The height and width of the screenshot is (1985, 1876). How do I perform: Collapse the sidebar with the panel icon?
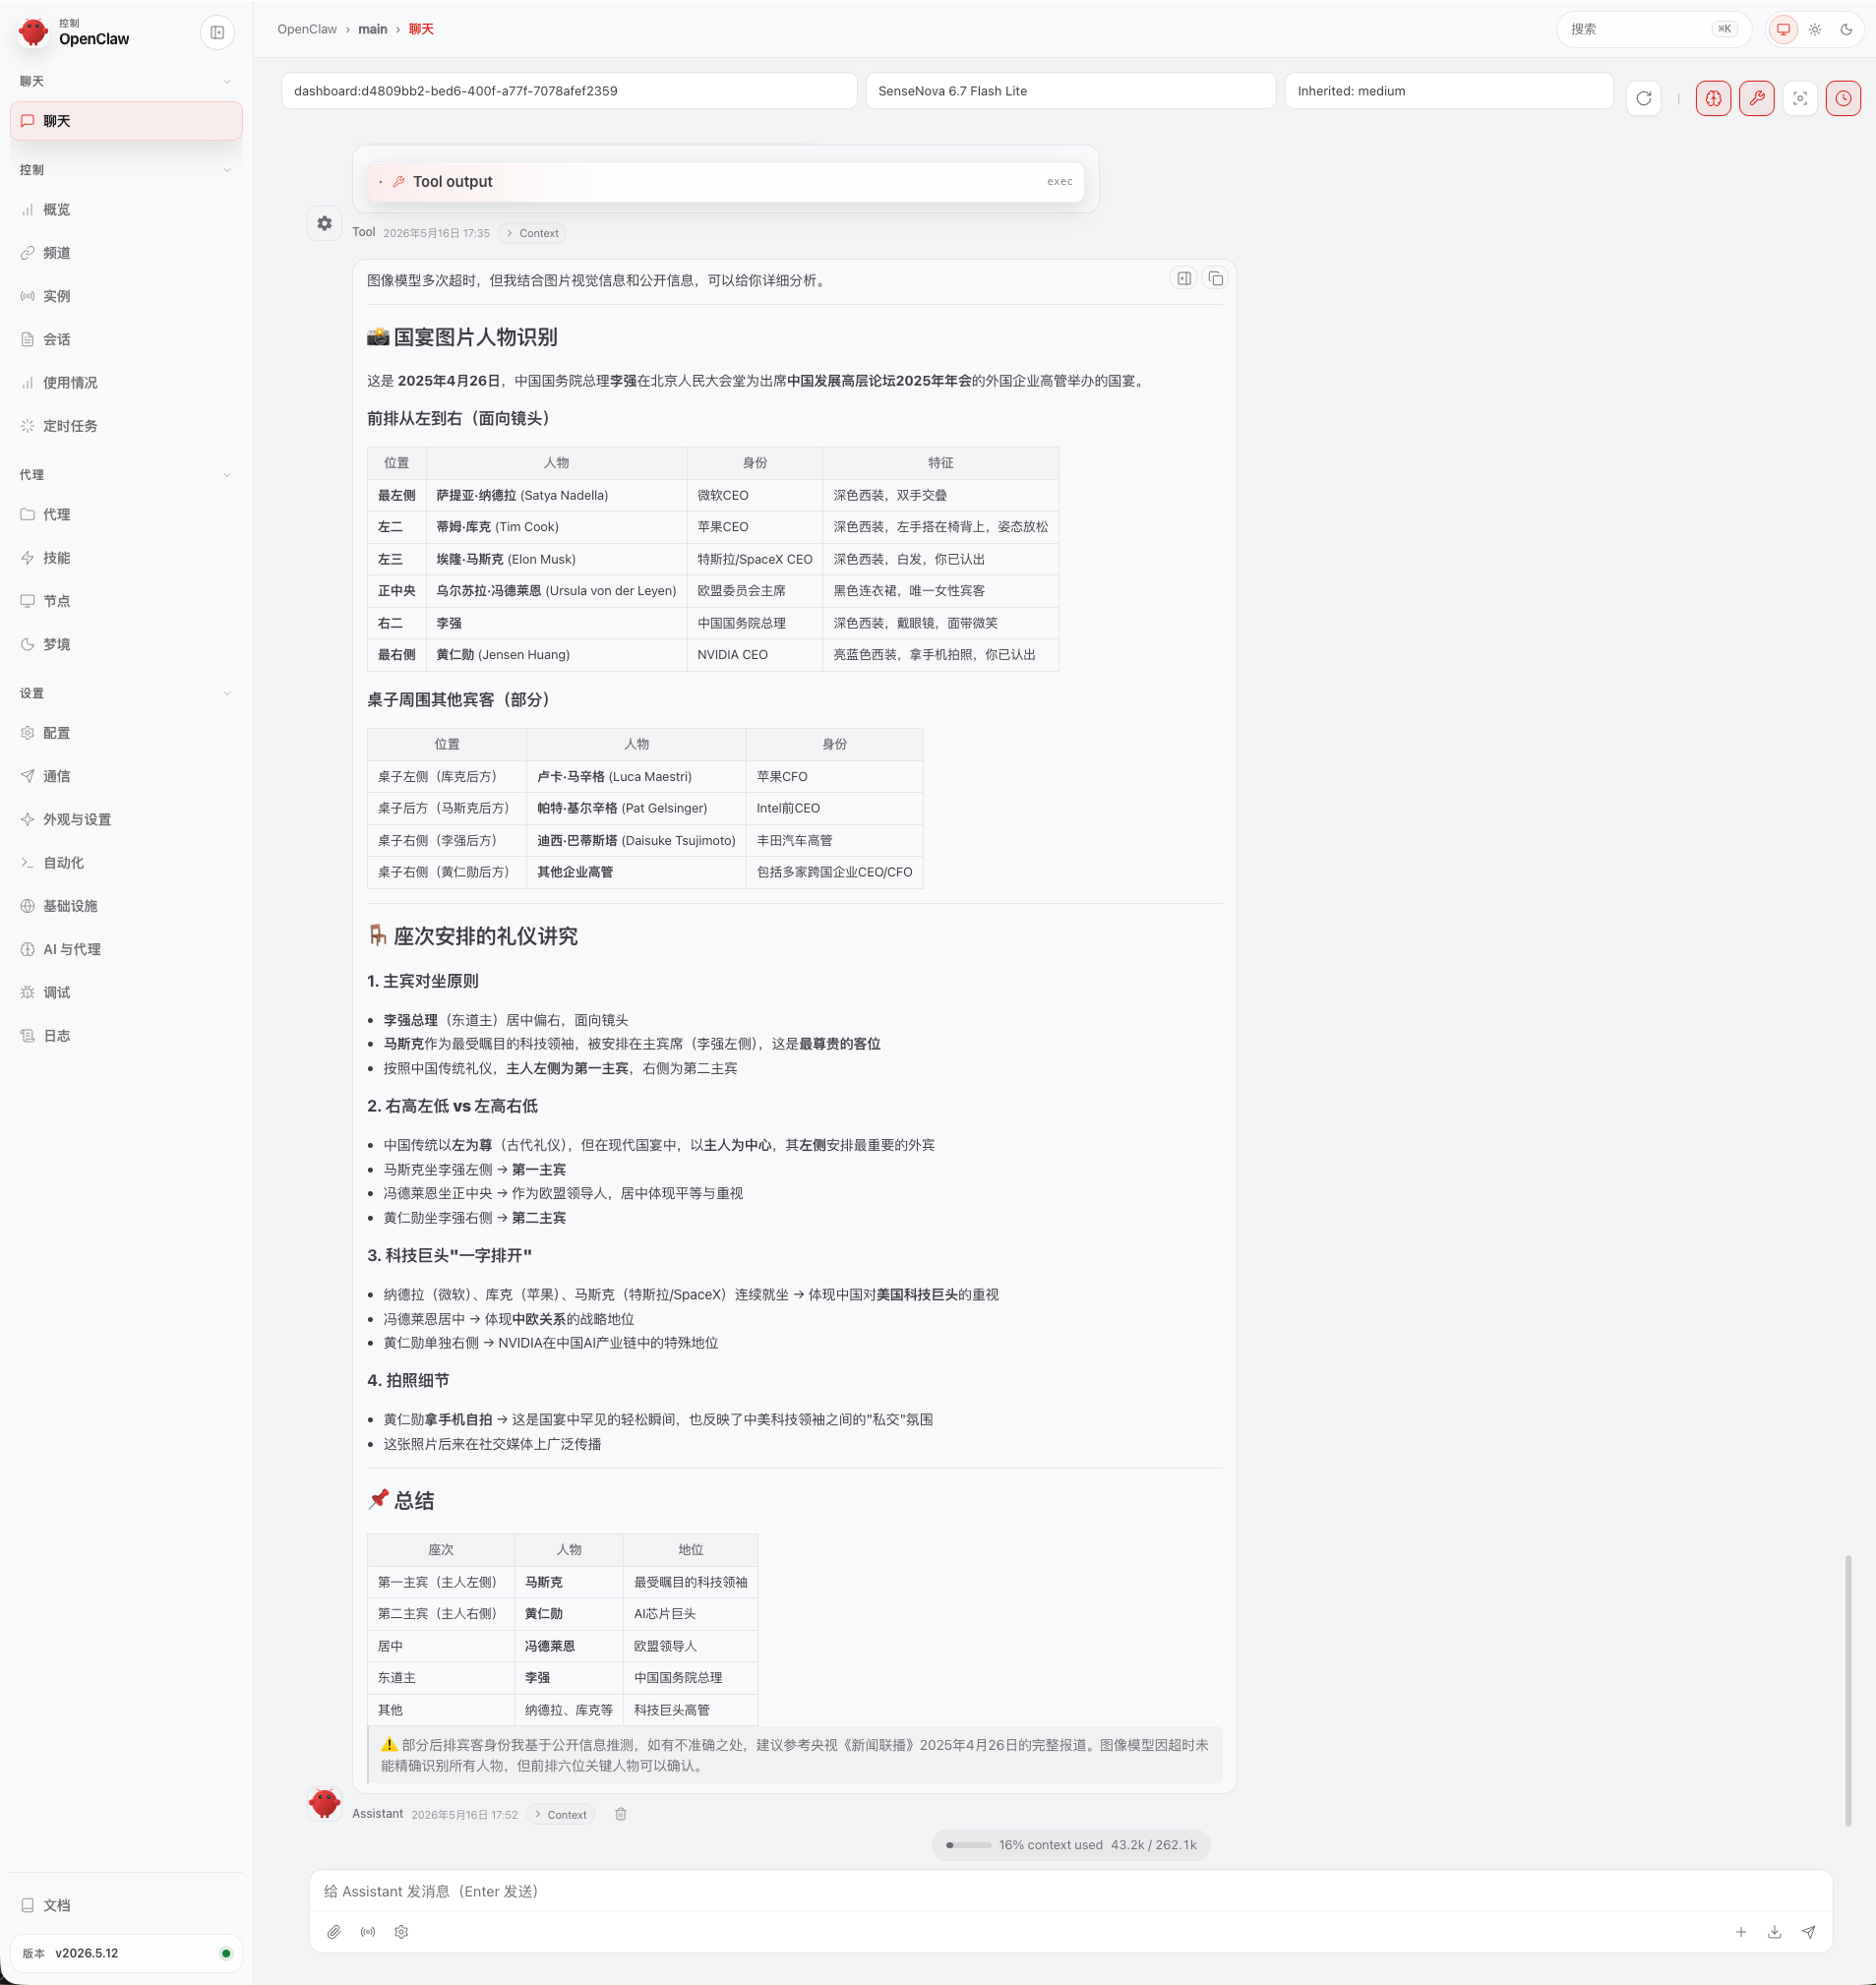pos(217,33)
